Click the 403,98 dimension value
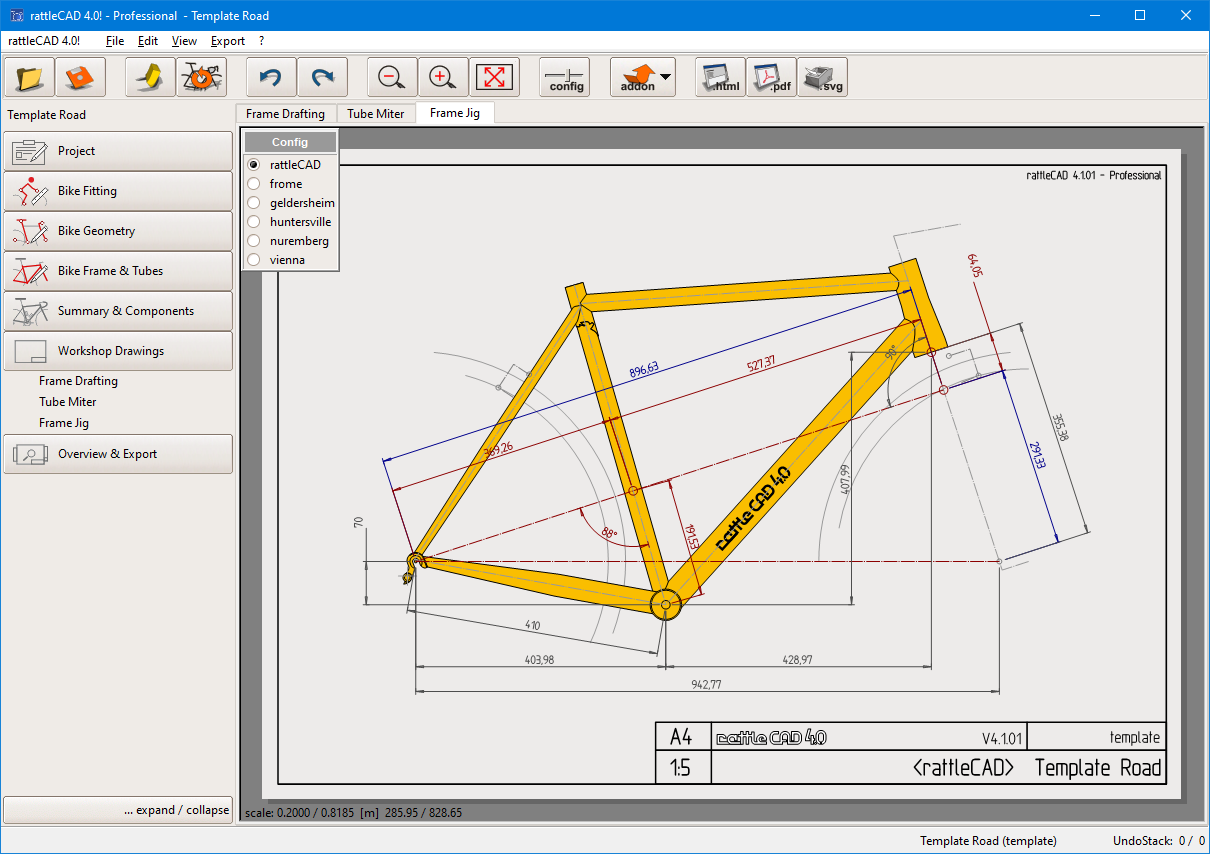The image size is (1210, 854). pyautogui.click(x=539, y=658)
